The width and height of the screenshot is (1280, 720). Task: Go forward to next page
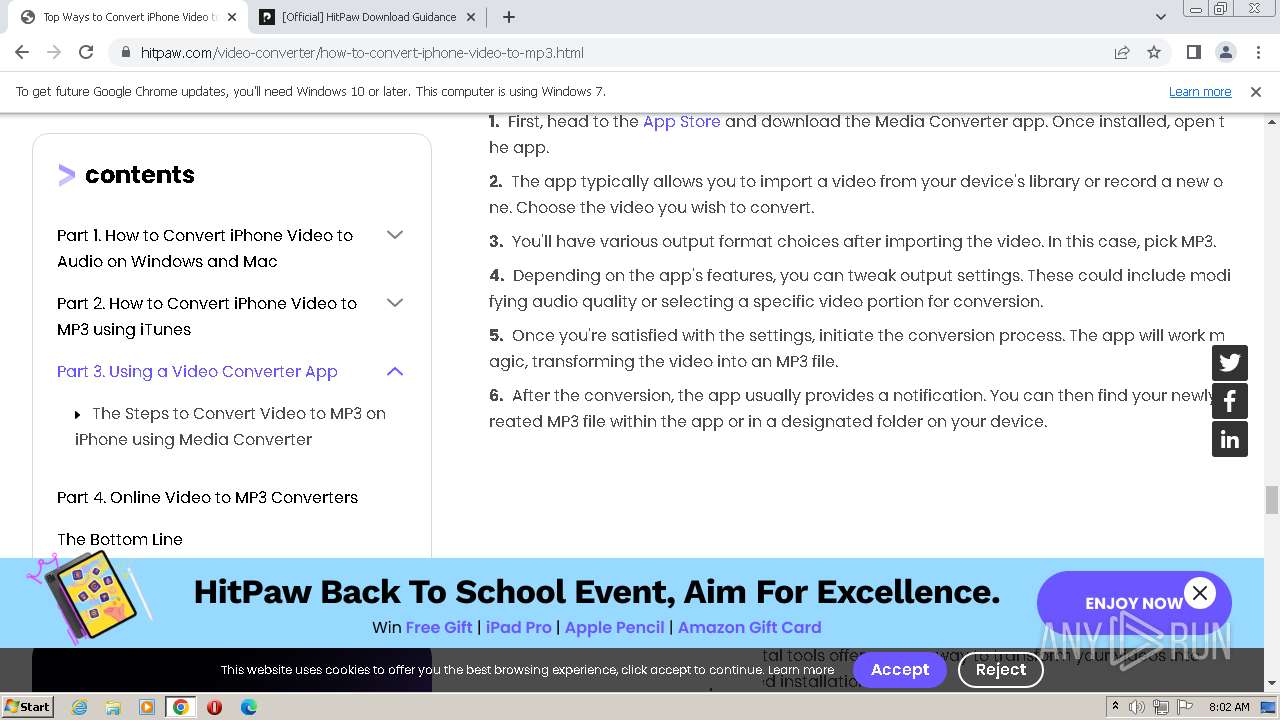click(x=54, y=52)
